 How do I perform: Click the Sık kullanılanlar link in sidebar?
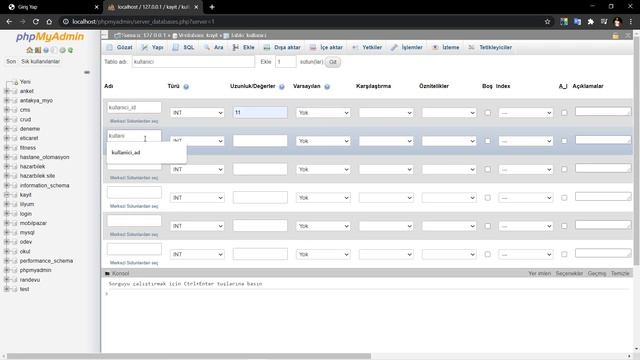pos(40,61)
